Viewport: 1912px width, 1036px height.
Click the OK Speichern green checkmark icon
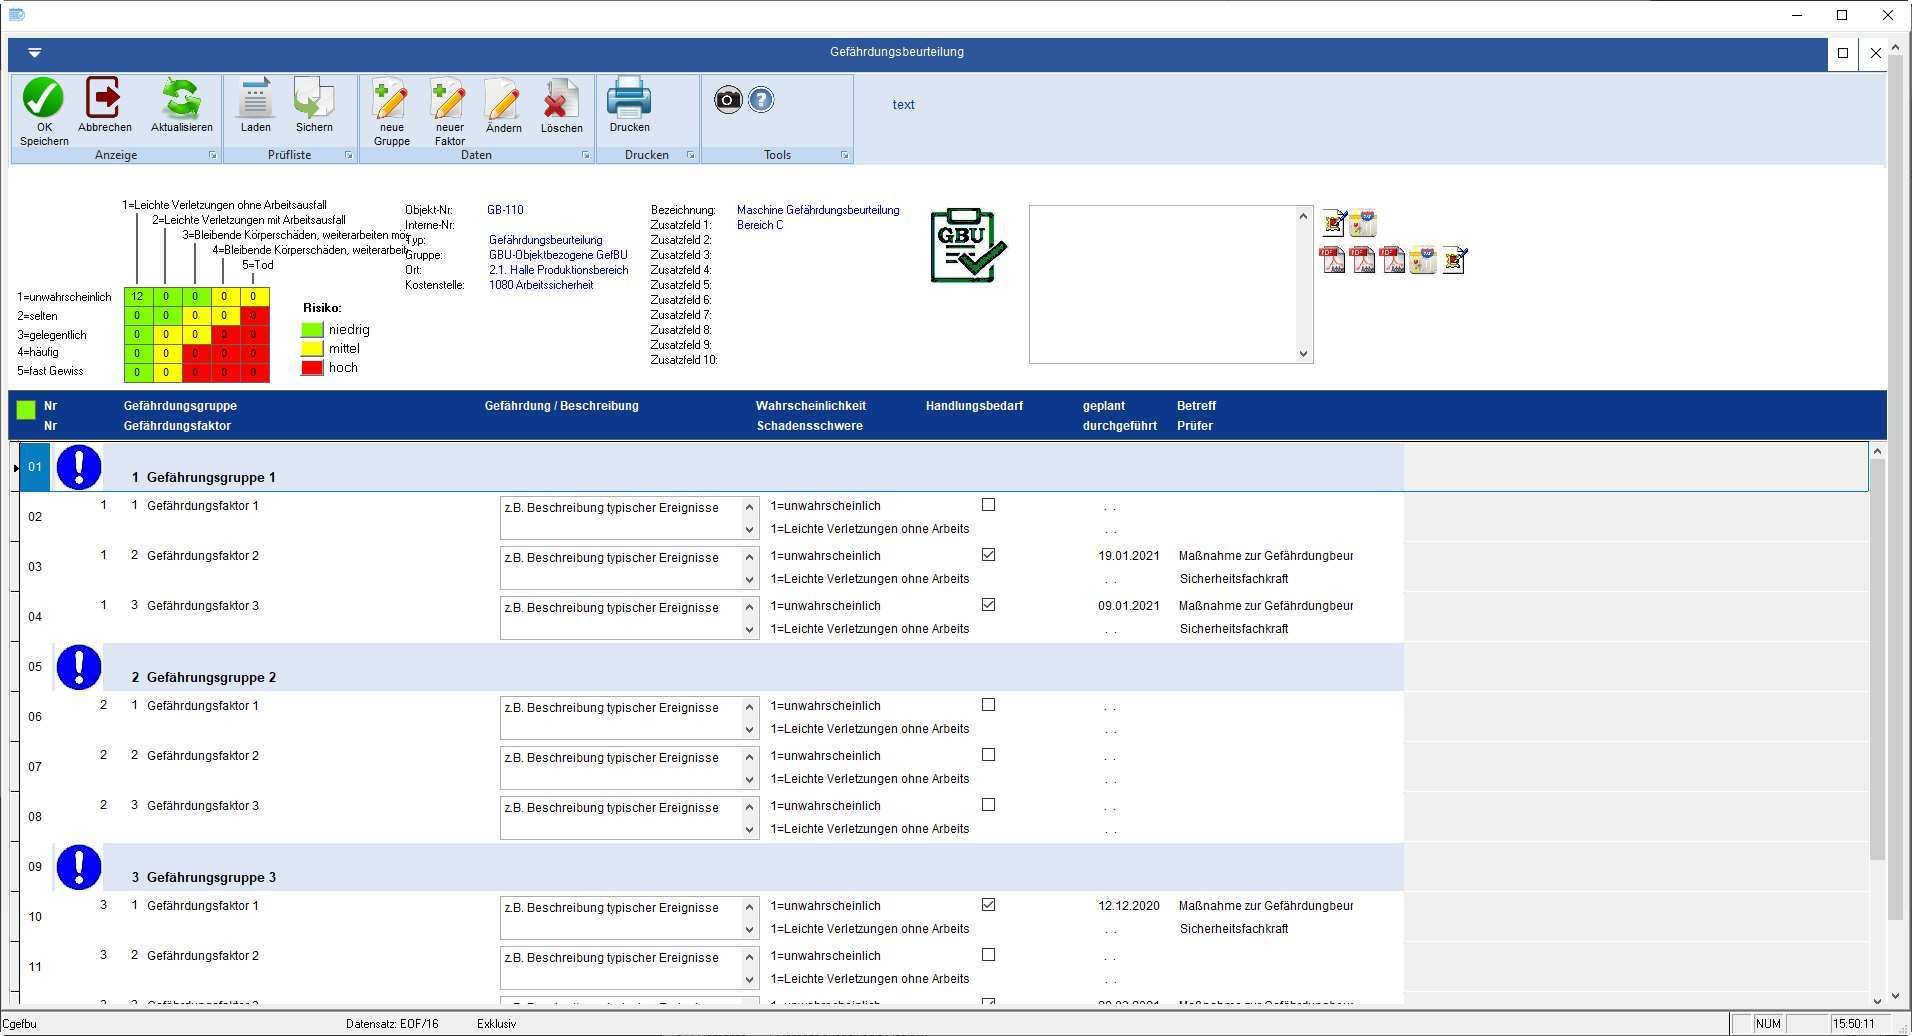point(43,100)
